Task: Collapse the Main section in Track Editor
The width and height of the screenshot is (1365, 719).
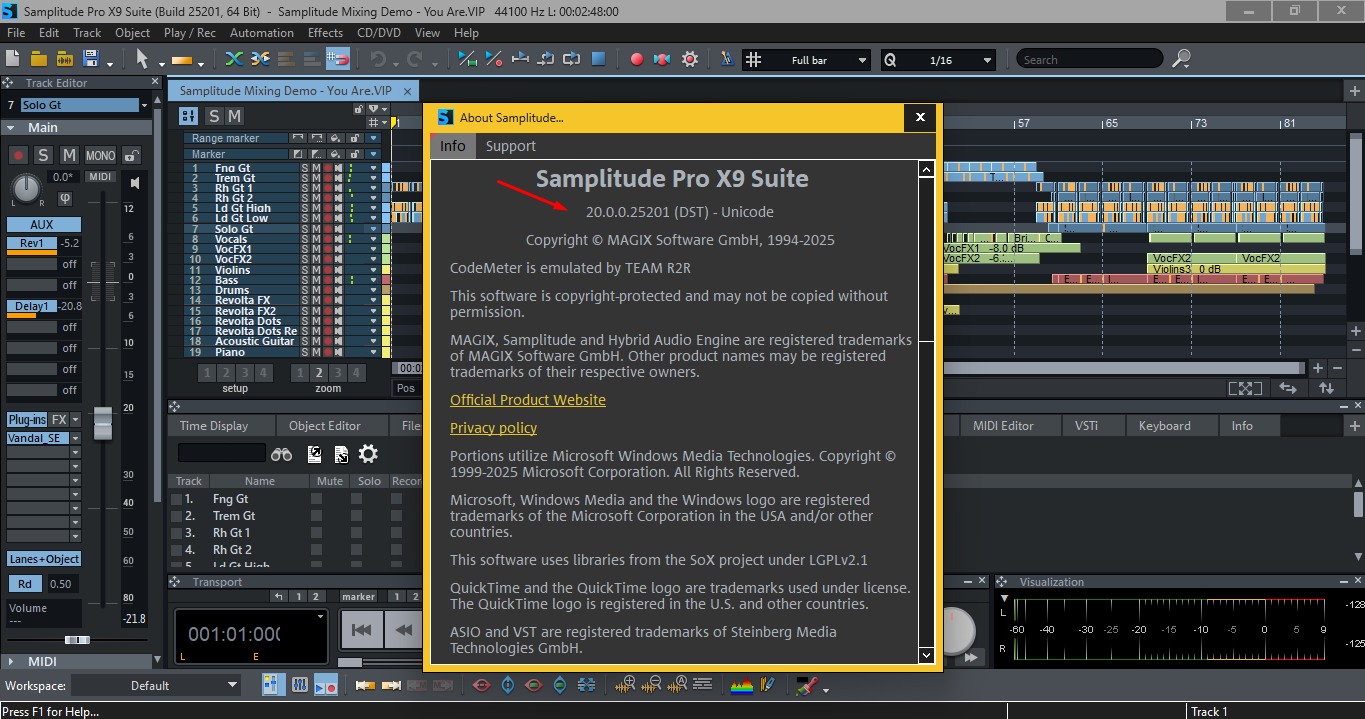Action: [x=9, y=128]
